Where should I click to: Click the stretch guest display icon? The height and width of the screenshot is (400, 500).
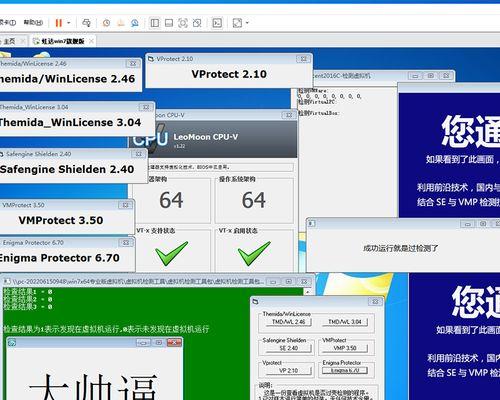click(x=237, y=23)
